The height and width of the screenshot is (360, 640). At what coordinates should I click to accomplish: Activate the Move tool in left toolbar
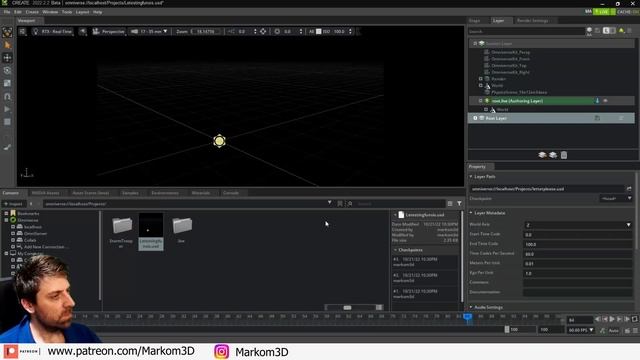pos(7,58)
